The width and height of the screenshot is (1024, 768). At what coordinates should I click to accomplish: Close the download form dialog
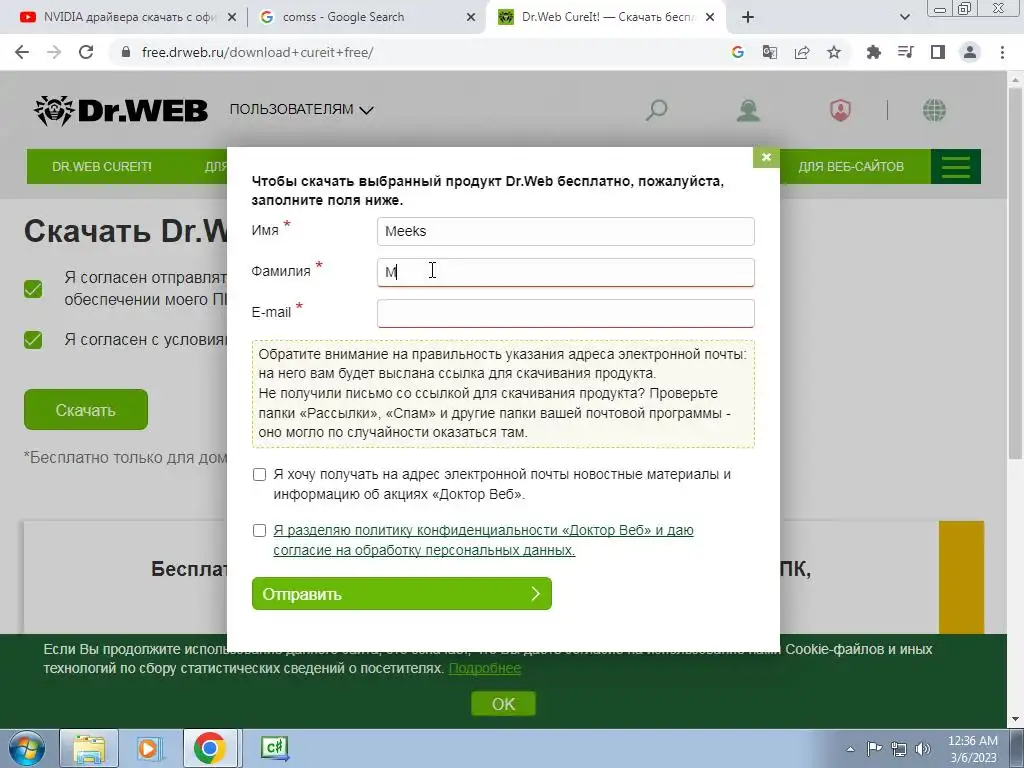[766, 157]
